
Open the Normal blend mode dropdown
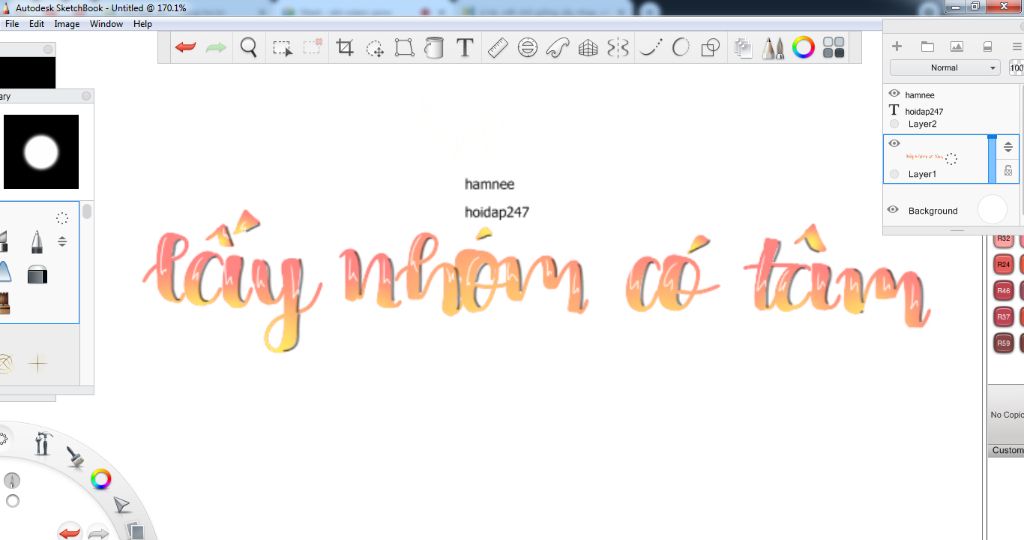click(945, 68)
